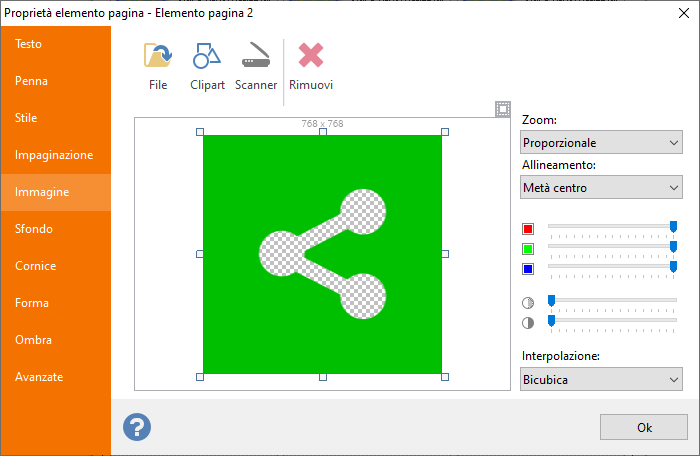Switch to the Avanzate tab

pos(56,377)
